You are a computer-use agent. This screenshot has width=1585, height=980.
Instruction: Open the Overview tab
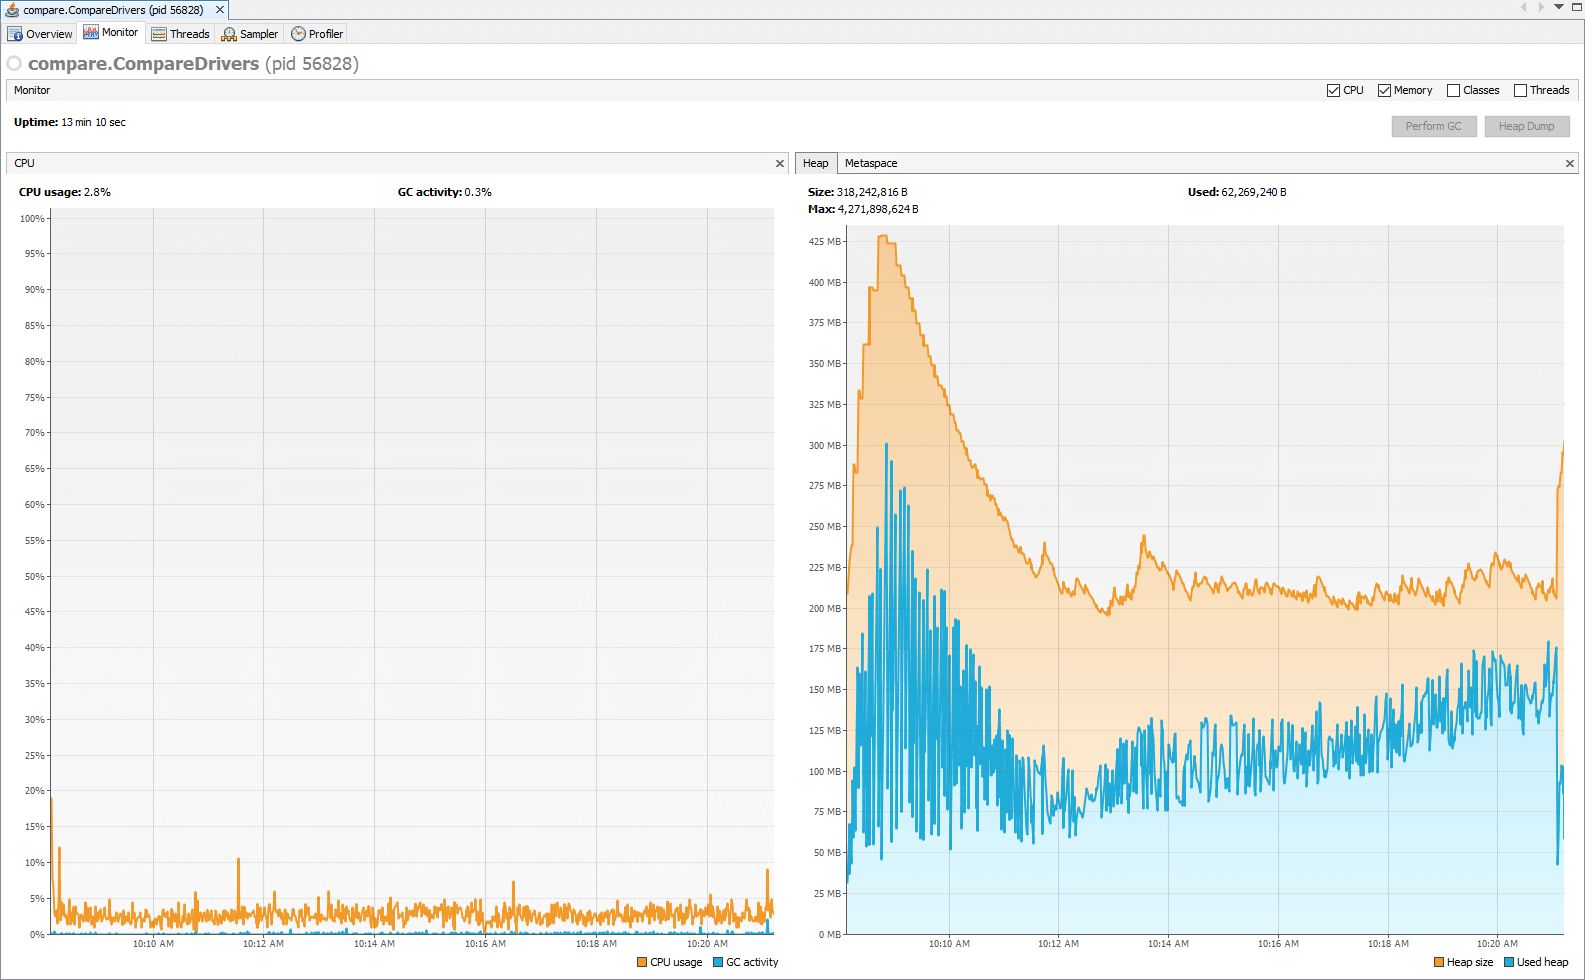pyautogui.click(x=40, y=34)
